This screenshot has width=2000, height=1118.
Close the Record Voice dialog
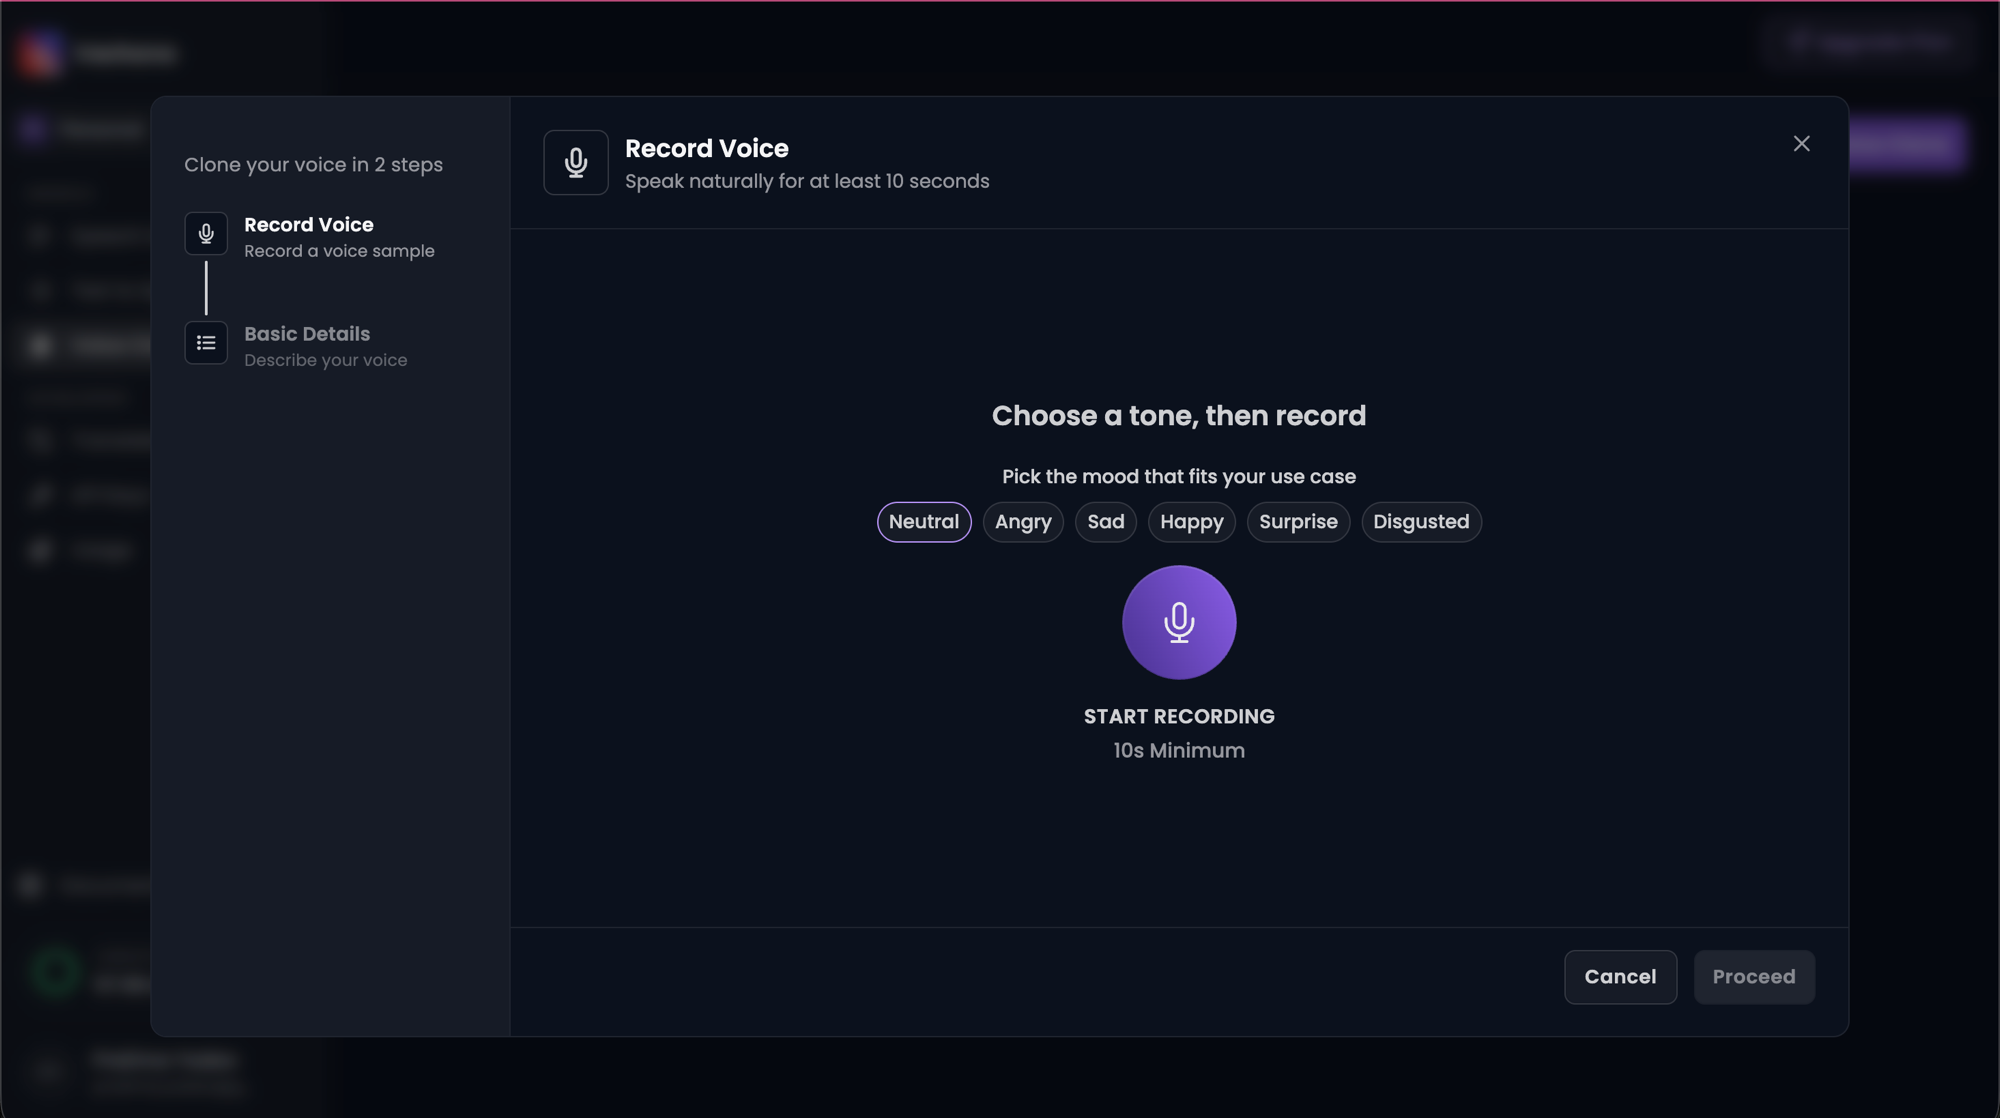pyautogui.click(x=1801, y=144)
